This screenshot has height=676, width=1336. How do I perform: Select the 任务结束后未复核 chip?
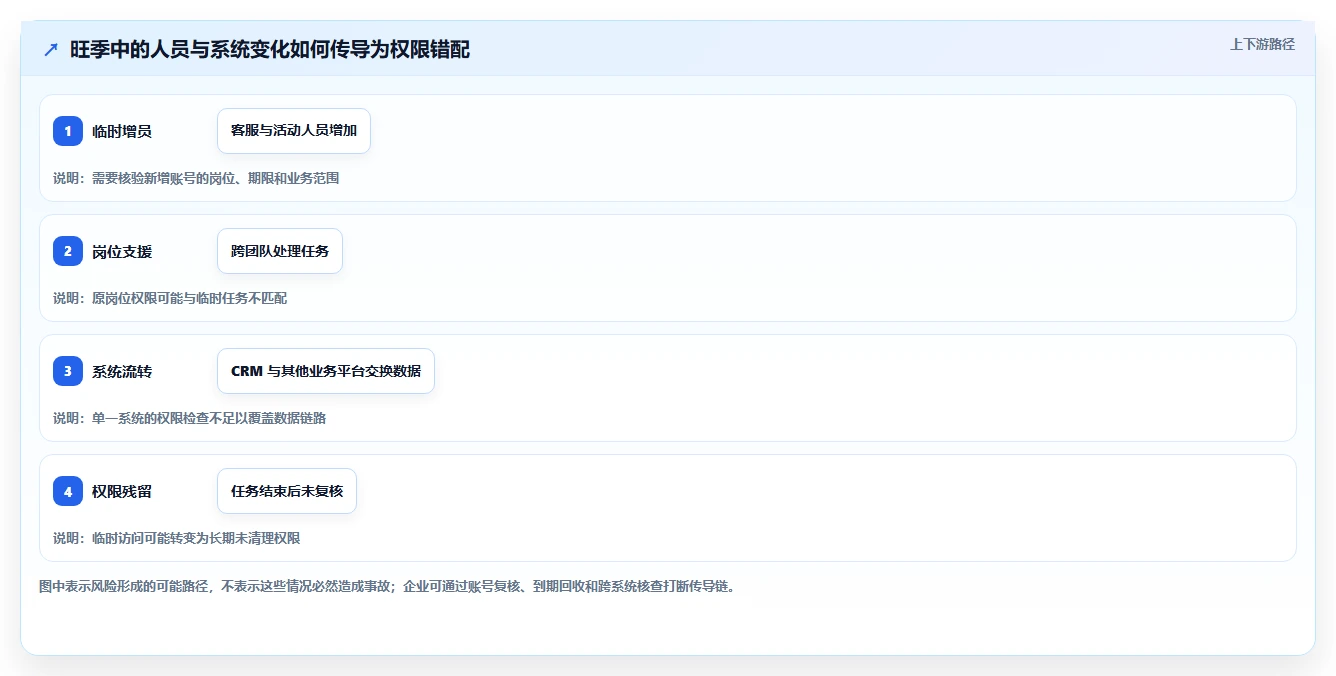click(287, 491)
